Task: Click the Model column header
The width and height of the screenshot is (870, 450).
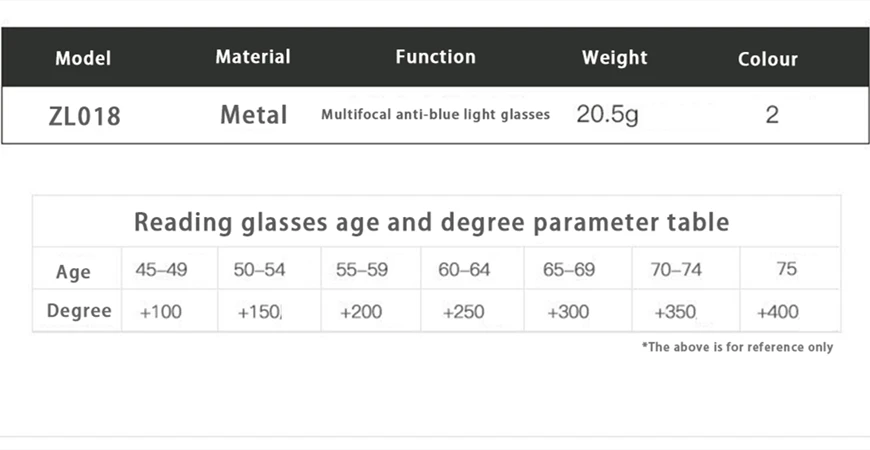Action: click(x=83, y=58)
